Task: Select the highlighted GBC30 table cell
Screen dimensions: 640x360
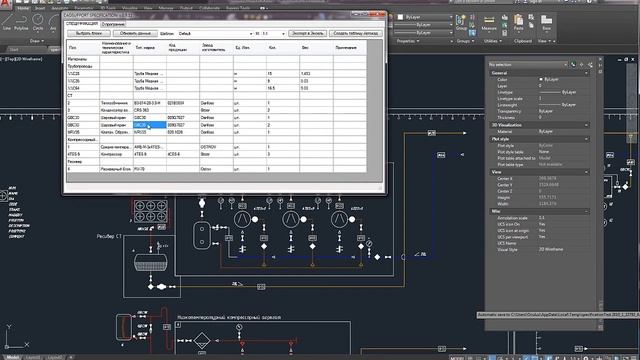Action: click(149, 125)
